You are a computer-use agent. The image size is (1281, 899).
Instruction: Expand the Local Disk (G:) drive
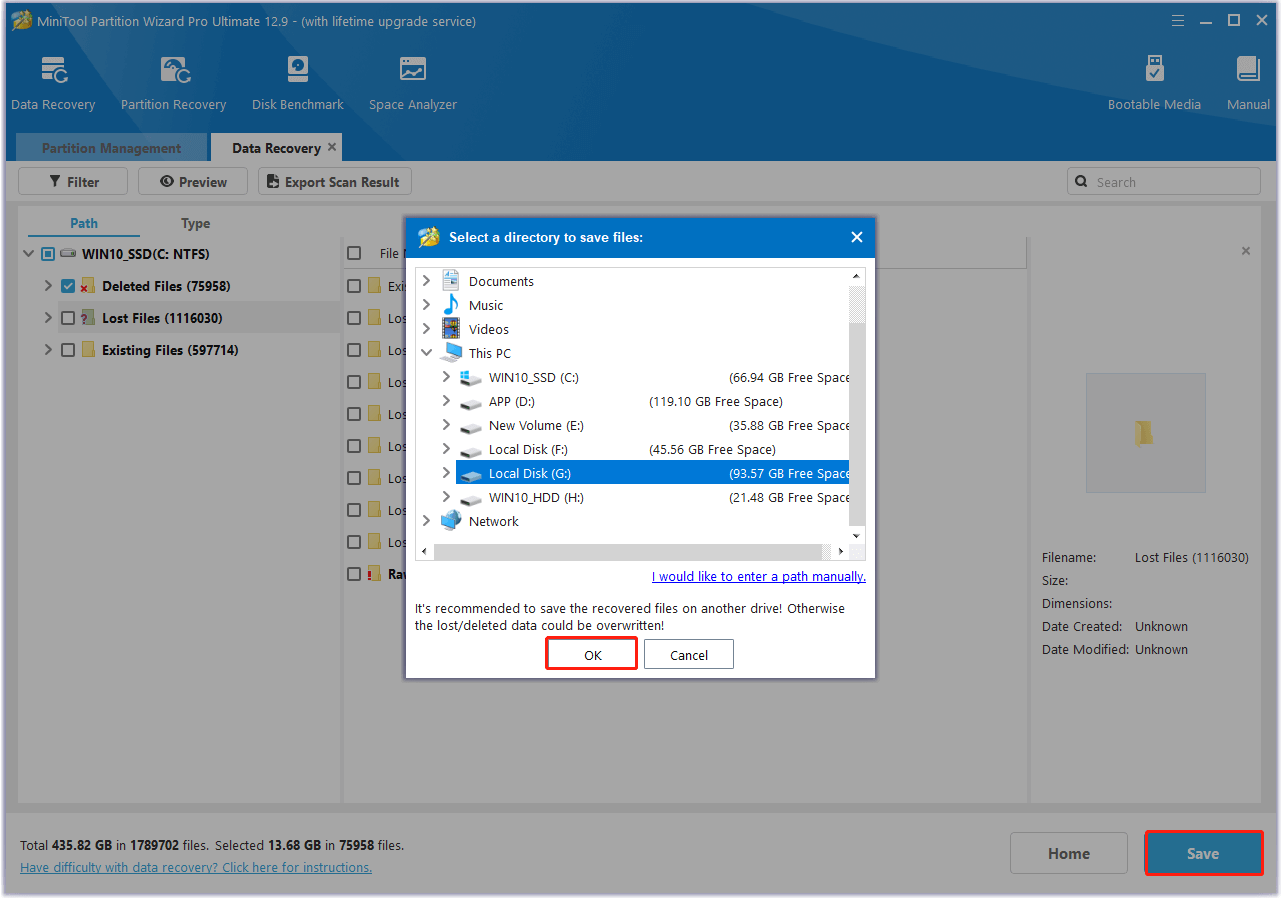(x=446, y=472)
